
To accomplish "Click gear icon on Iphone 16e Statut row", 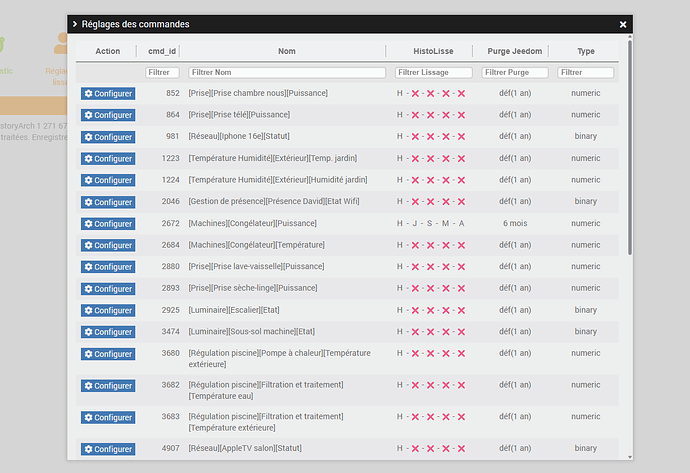I will click(x=88, y=137).
